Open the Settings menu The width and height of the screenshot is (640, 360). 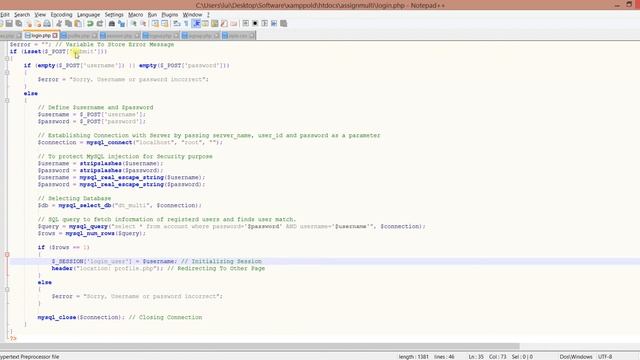(114, 15)
